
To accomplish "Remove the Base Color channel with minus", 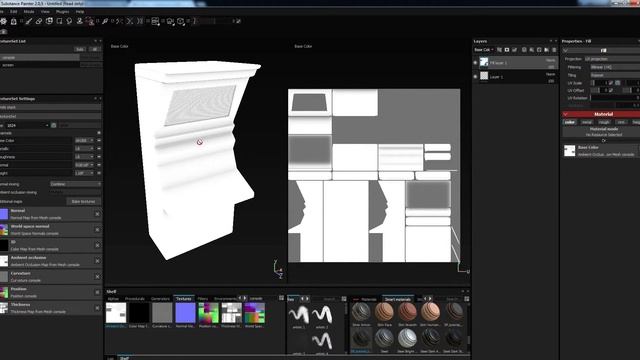I will (x=99, y=140).
